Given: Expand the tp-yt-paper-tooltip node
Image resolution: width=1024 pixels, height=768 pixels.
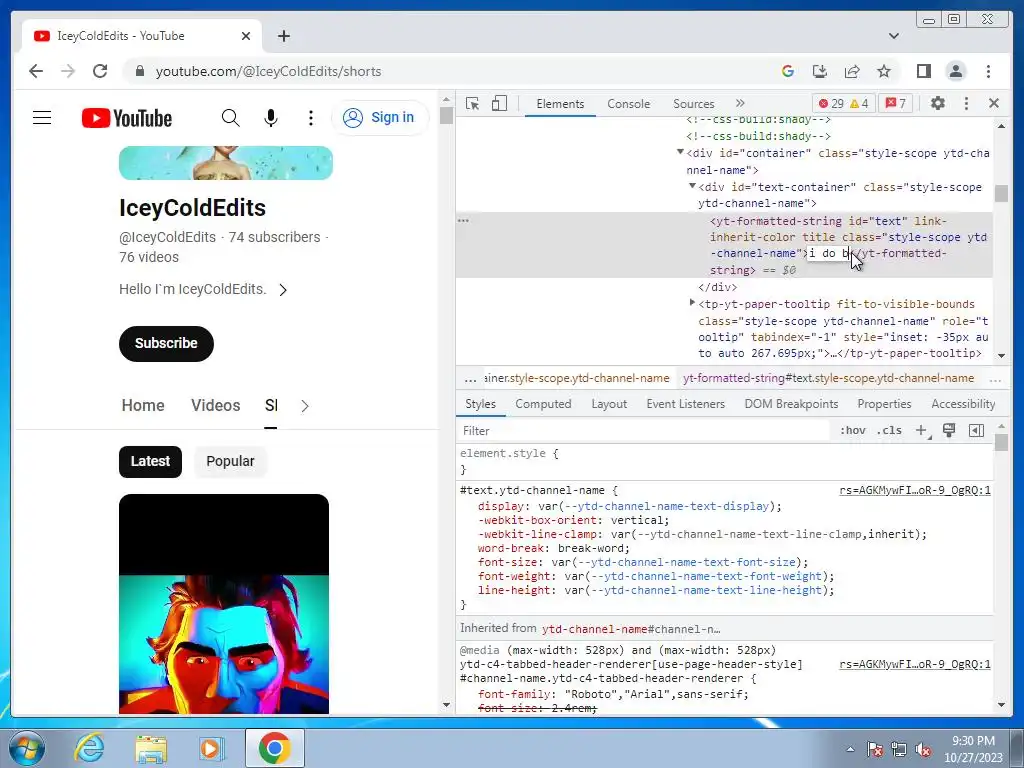Looking at the screenshot, I should click(692, 302).
